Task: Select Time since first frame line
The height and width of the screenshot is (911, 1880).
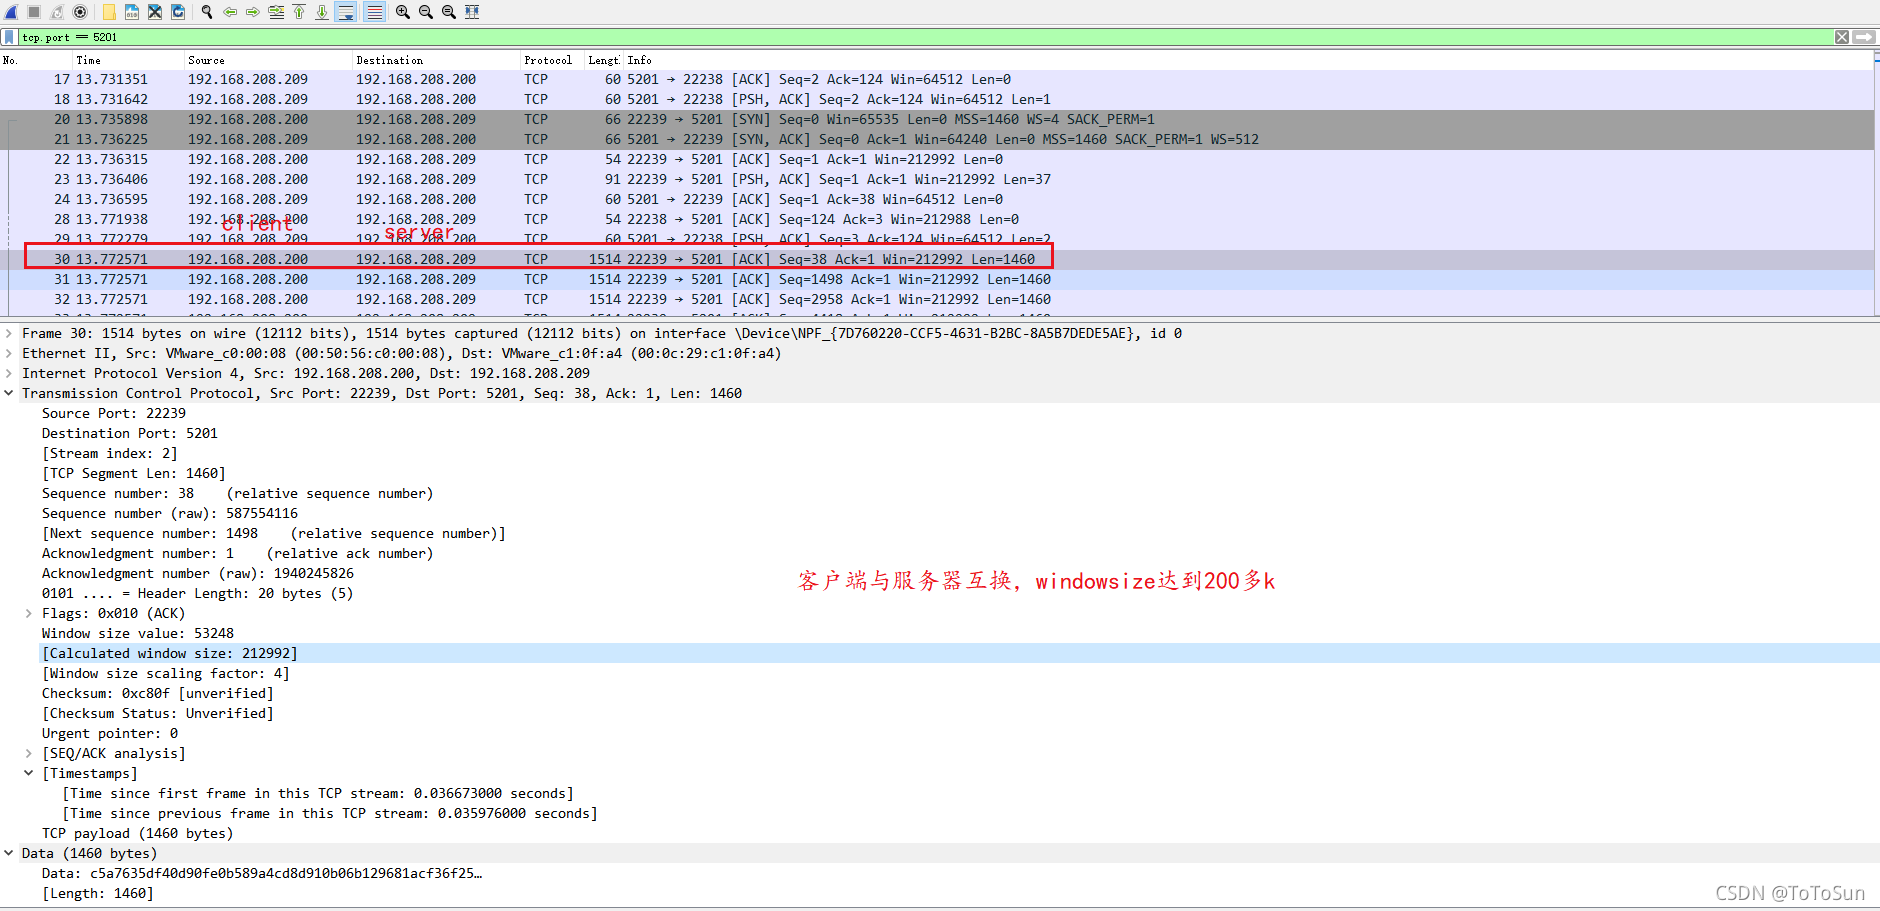Action: pyautogui.click(x=318, y=793)
